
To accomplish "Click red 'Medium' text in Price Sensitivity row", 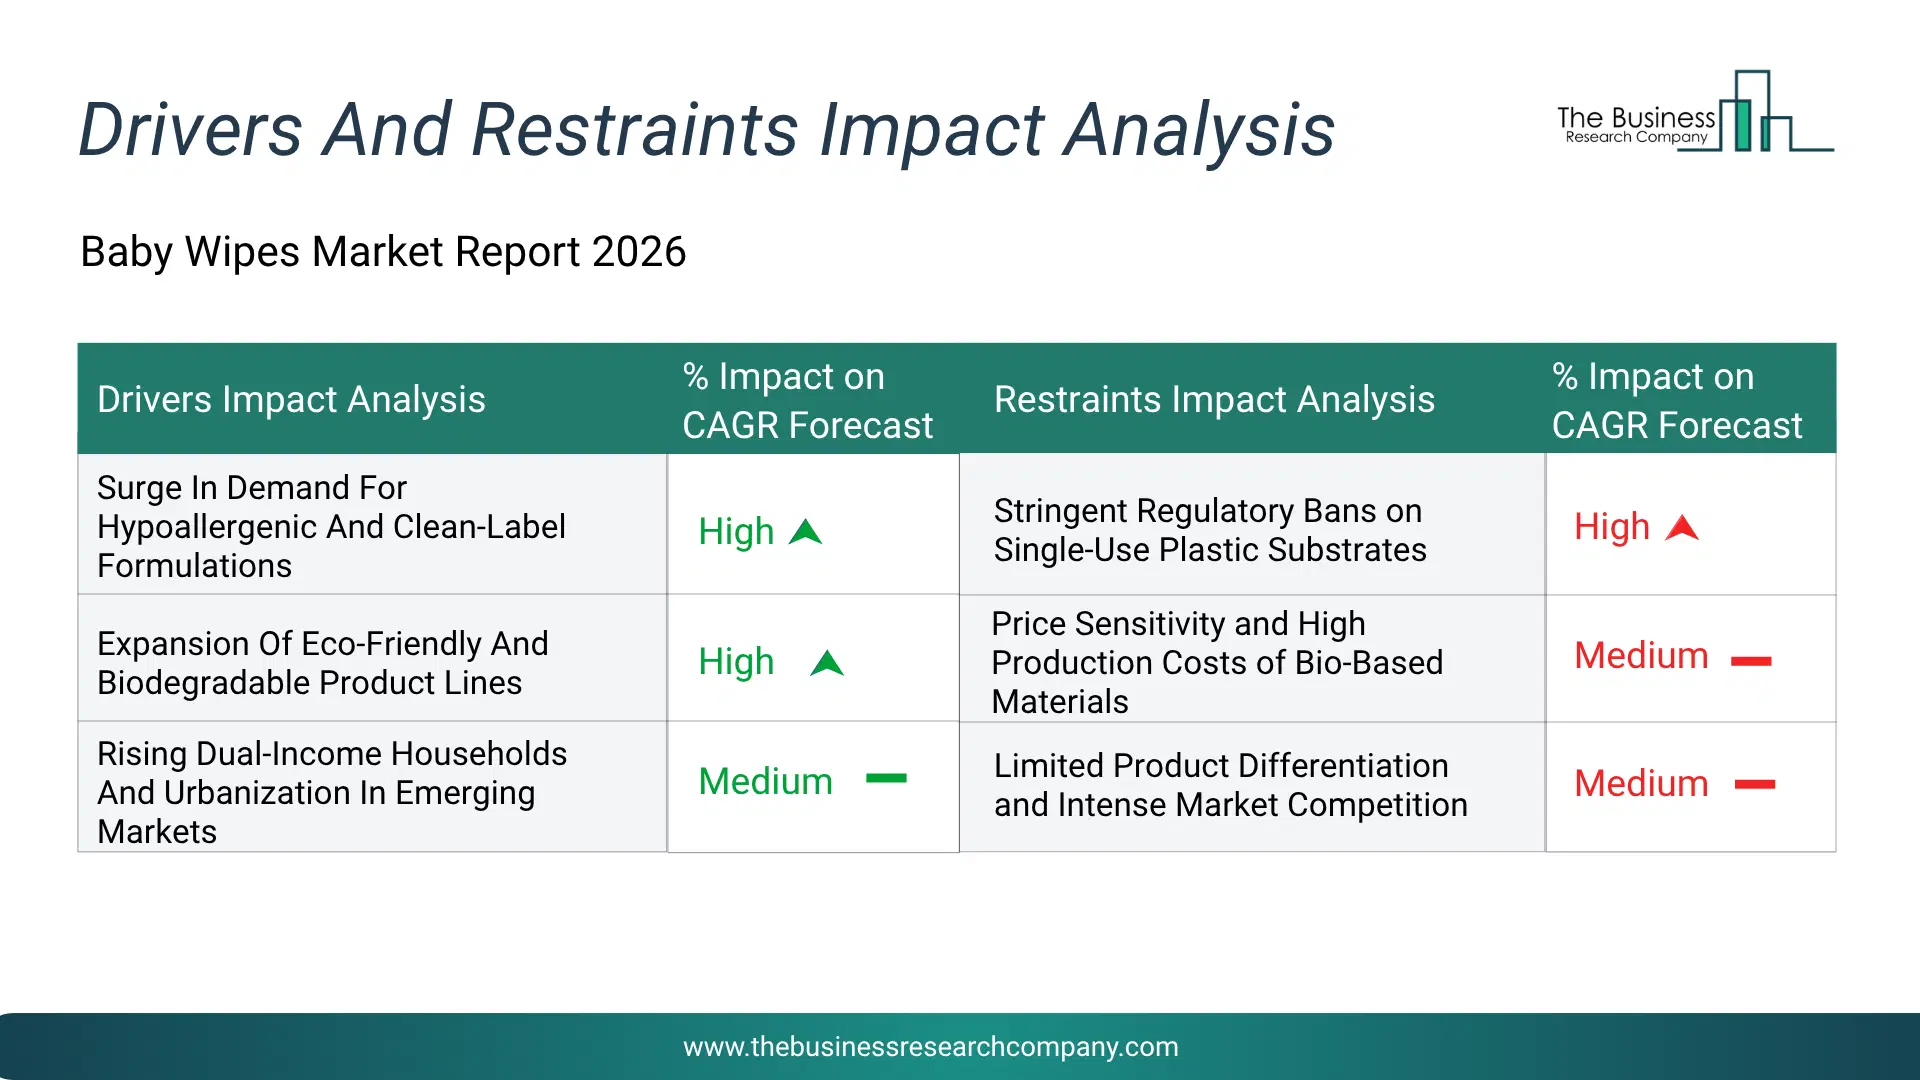I will 1641,655.
